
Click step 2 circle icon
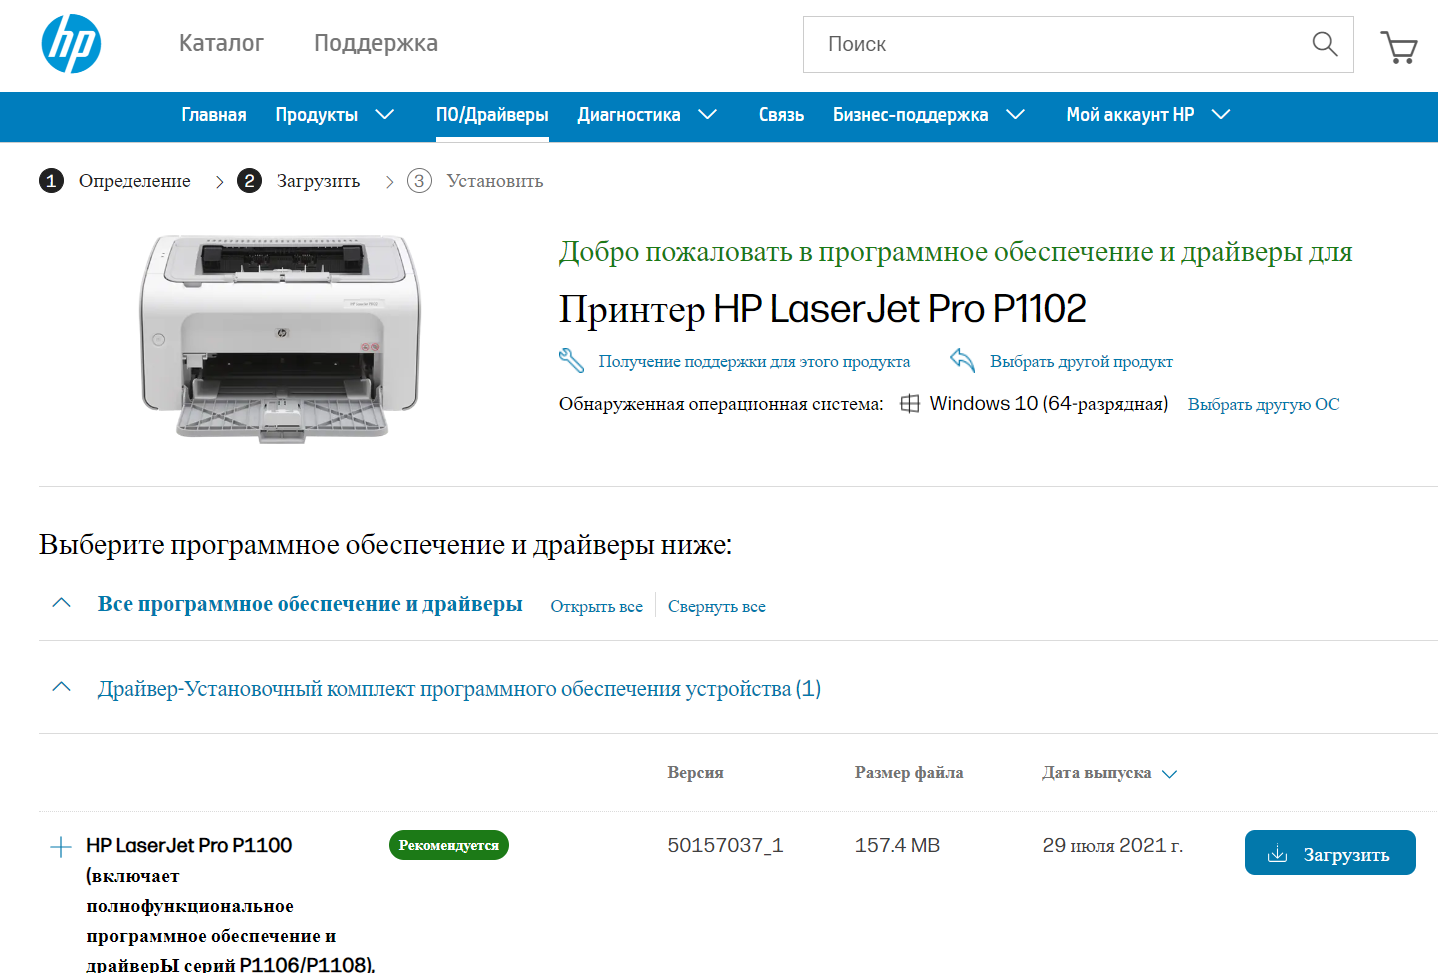pyautogui.click(x=249, y=181)
